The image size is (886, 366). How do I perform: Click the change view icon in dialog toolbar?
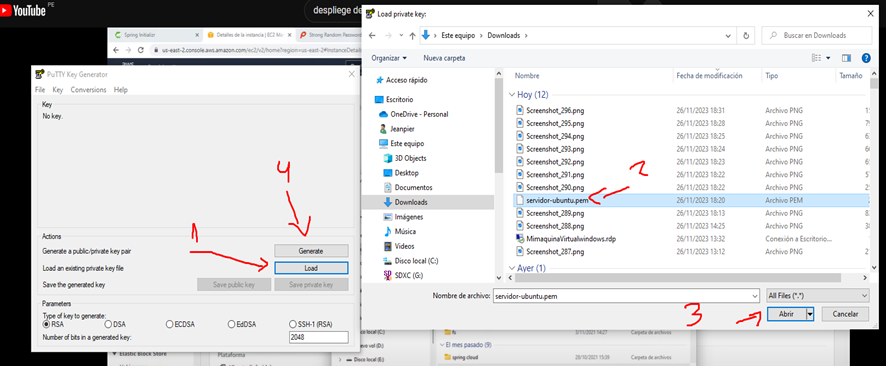tap(816, 58)
